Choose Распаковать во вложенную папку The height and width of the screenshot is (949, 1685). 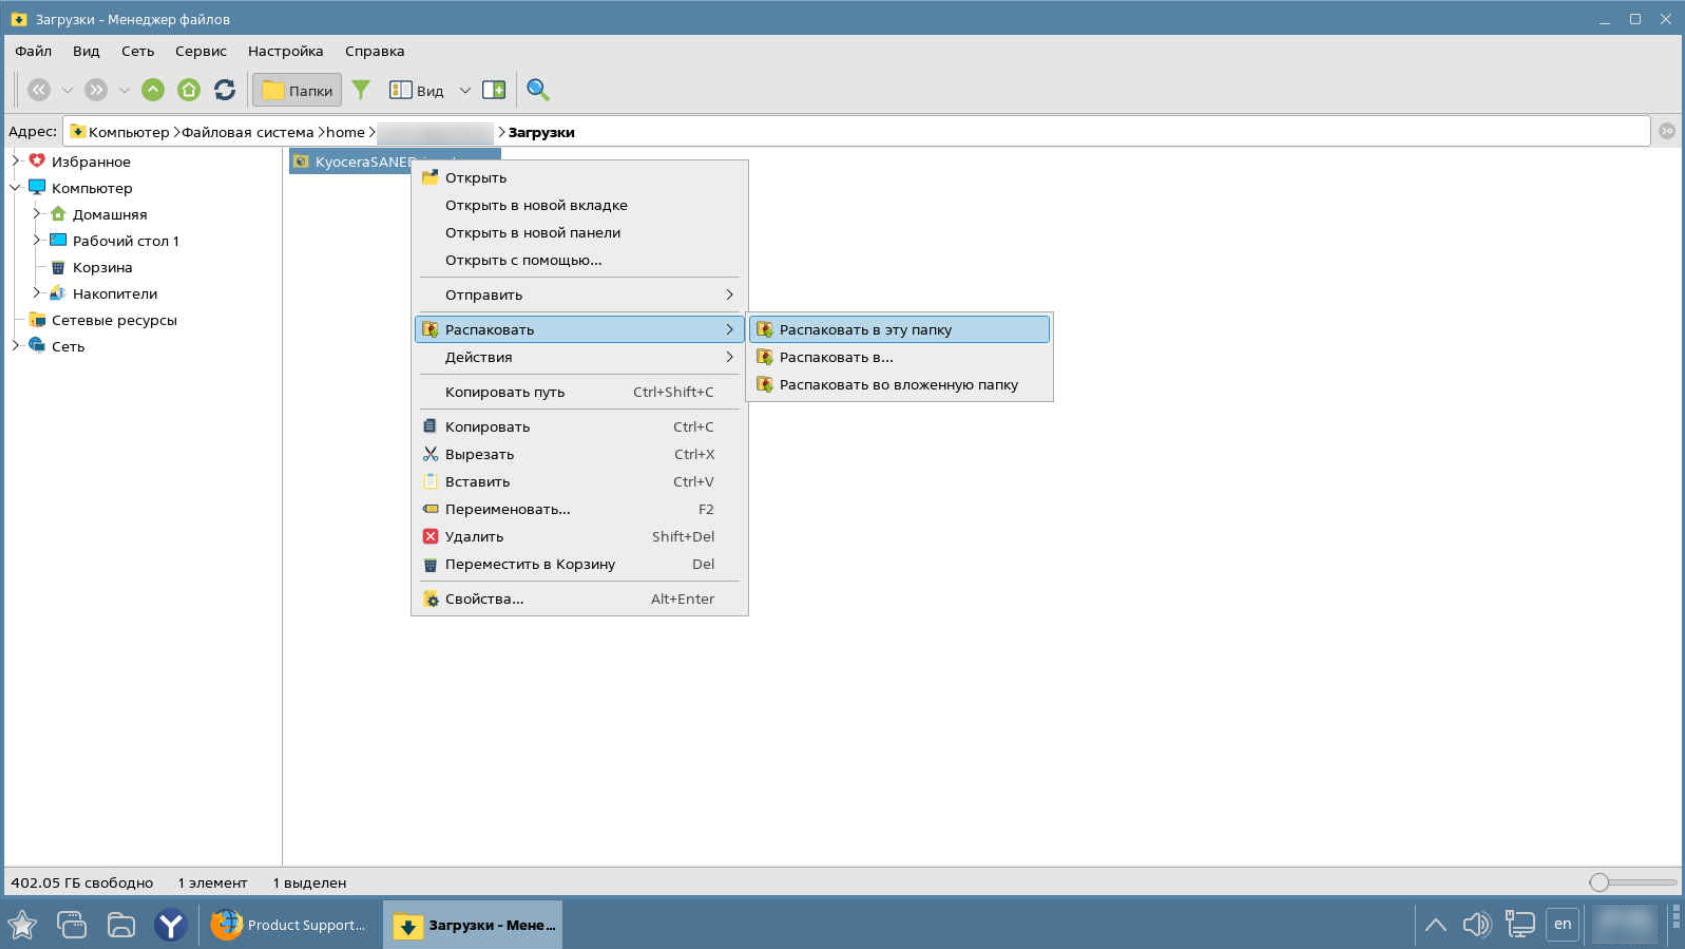pyautogui.click(x=898, y=384)
